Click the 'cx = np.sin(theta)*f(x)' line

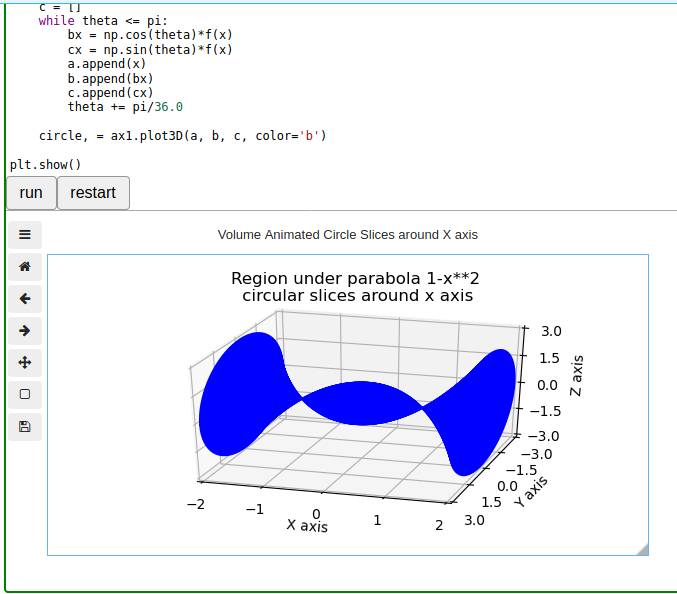coord(150,50)
